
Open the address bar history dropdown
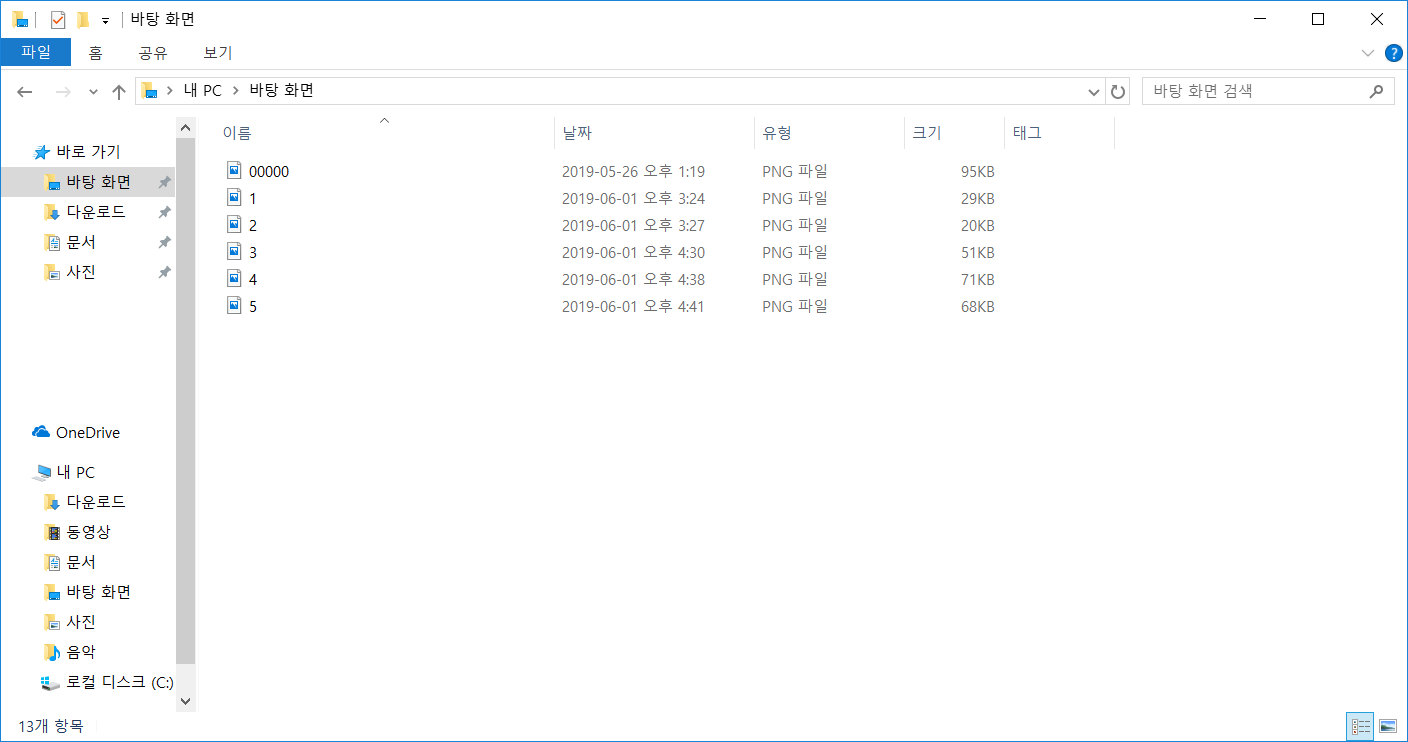[x=1094, y=91]
